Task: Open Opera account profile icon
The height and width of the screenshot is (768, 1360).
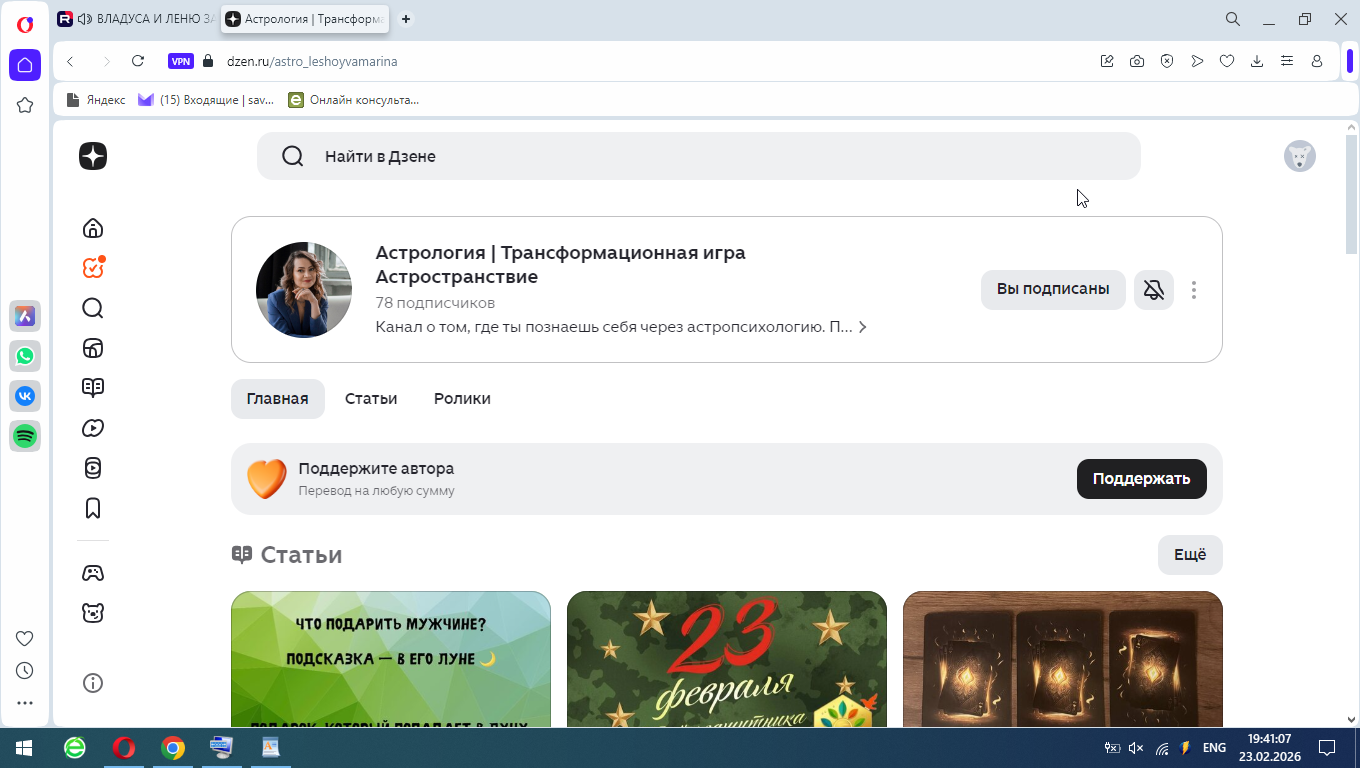Action: click(1317, 61)
